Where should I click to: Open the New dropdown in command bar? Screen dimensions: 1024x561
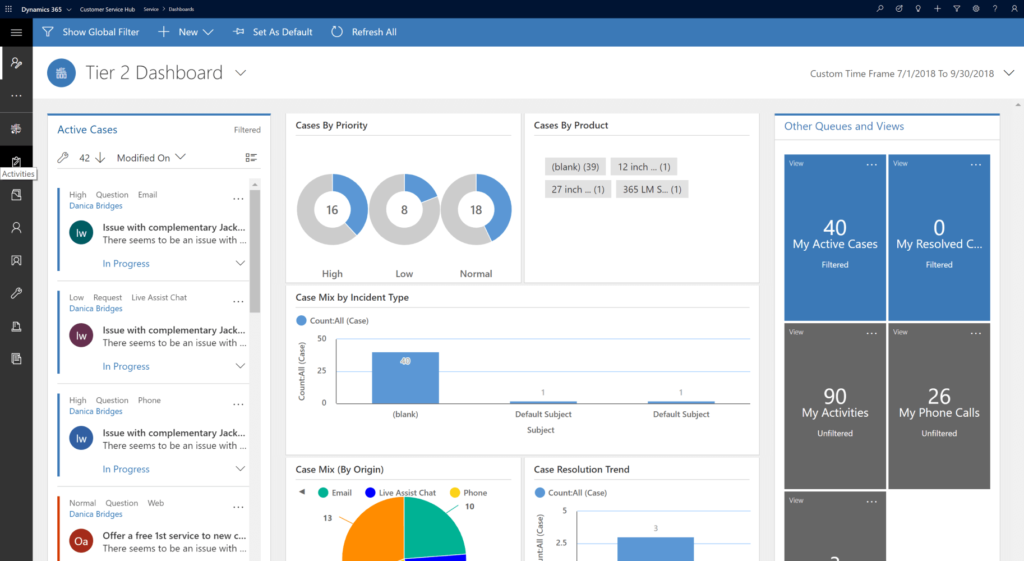186,32
